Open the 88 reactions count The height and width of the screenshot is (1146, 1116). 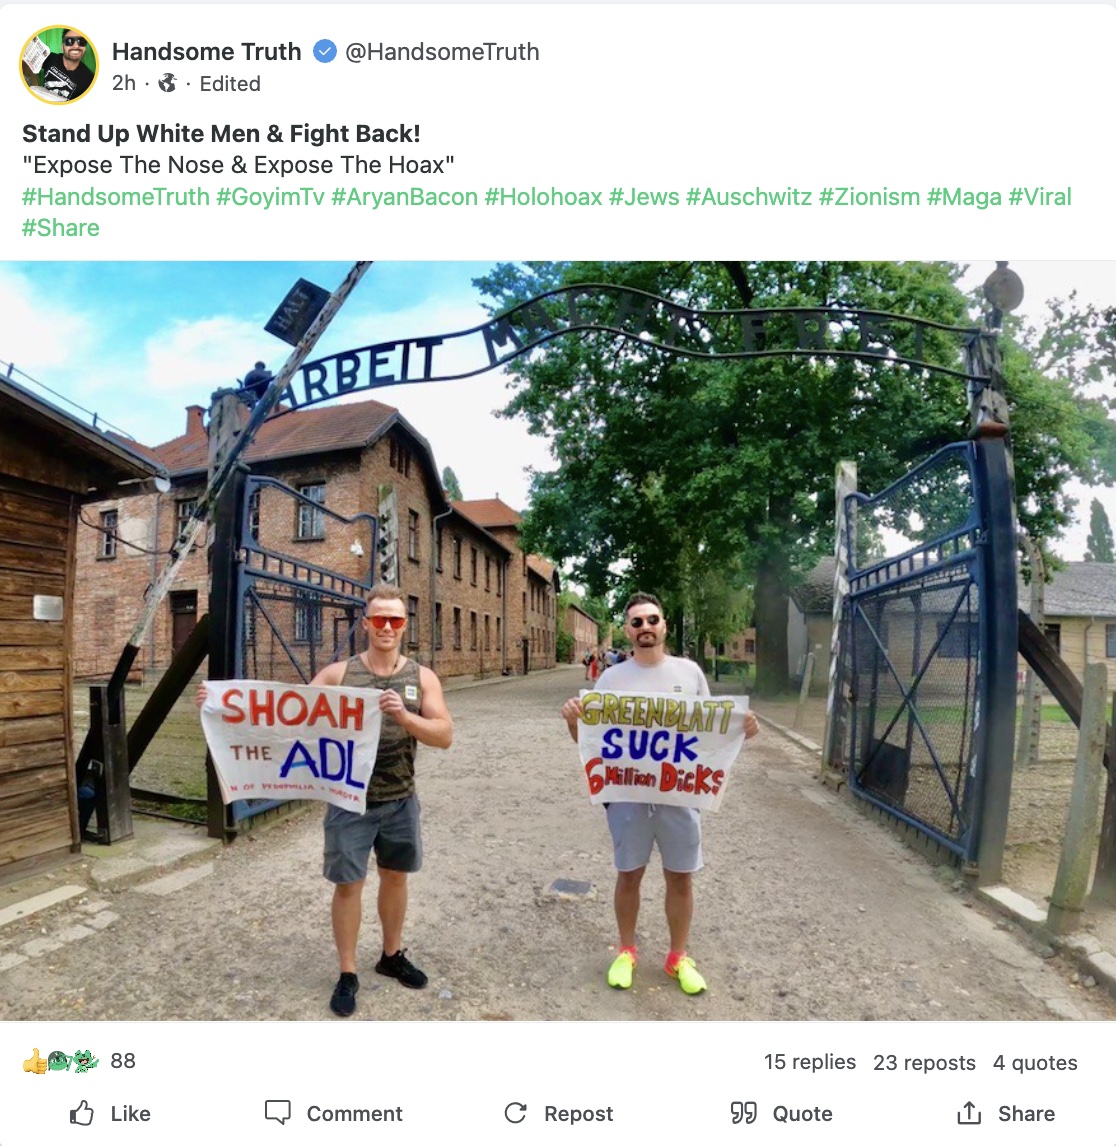click(x=123, y=1060)
